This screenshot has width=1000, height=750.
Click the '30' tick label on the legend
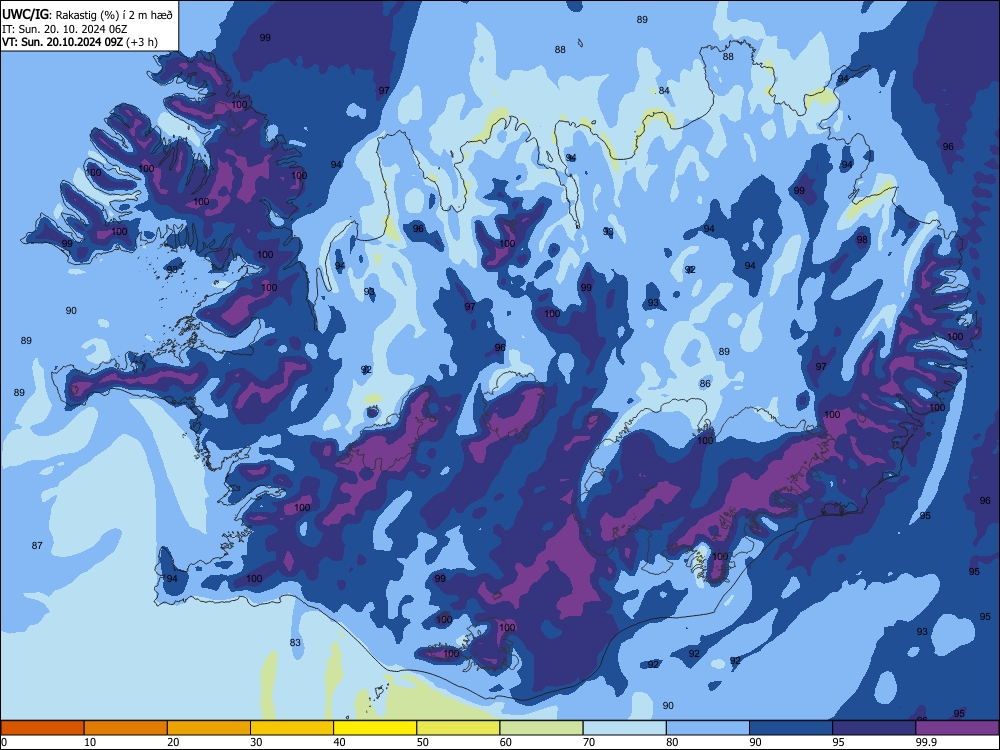pos(256,742)
